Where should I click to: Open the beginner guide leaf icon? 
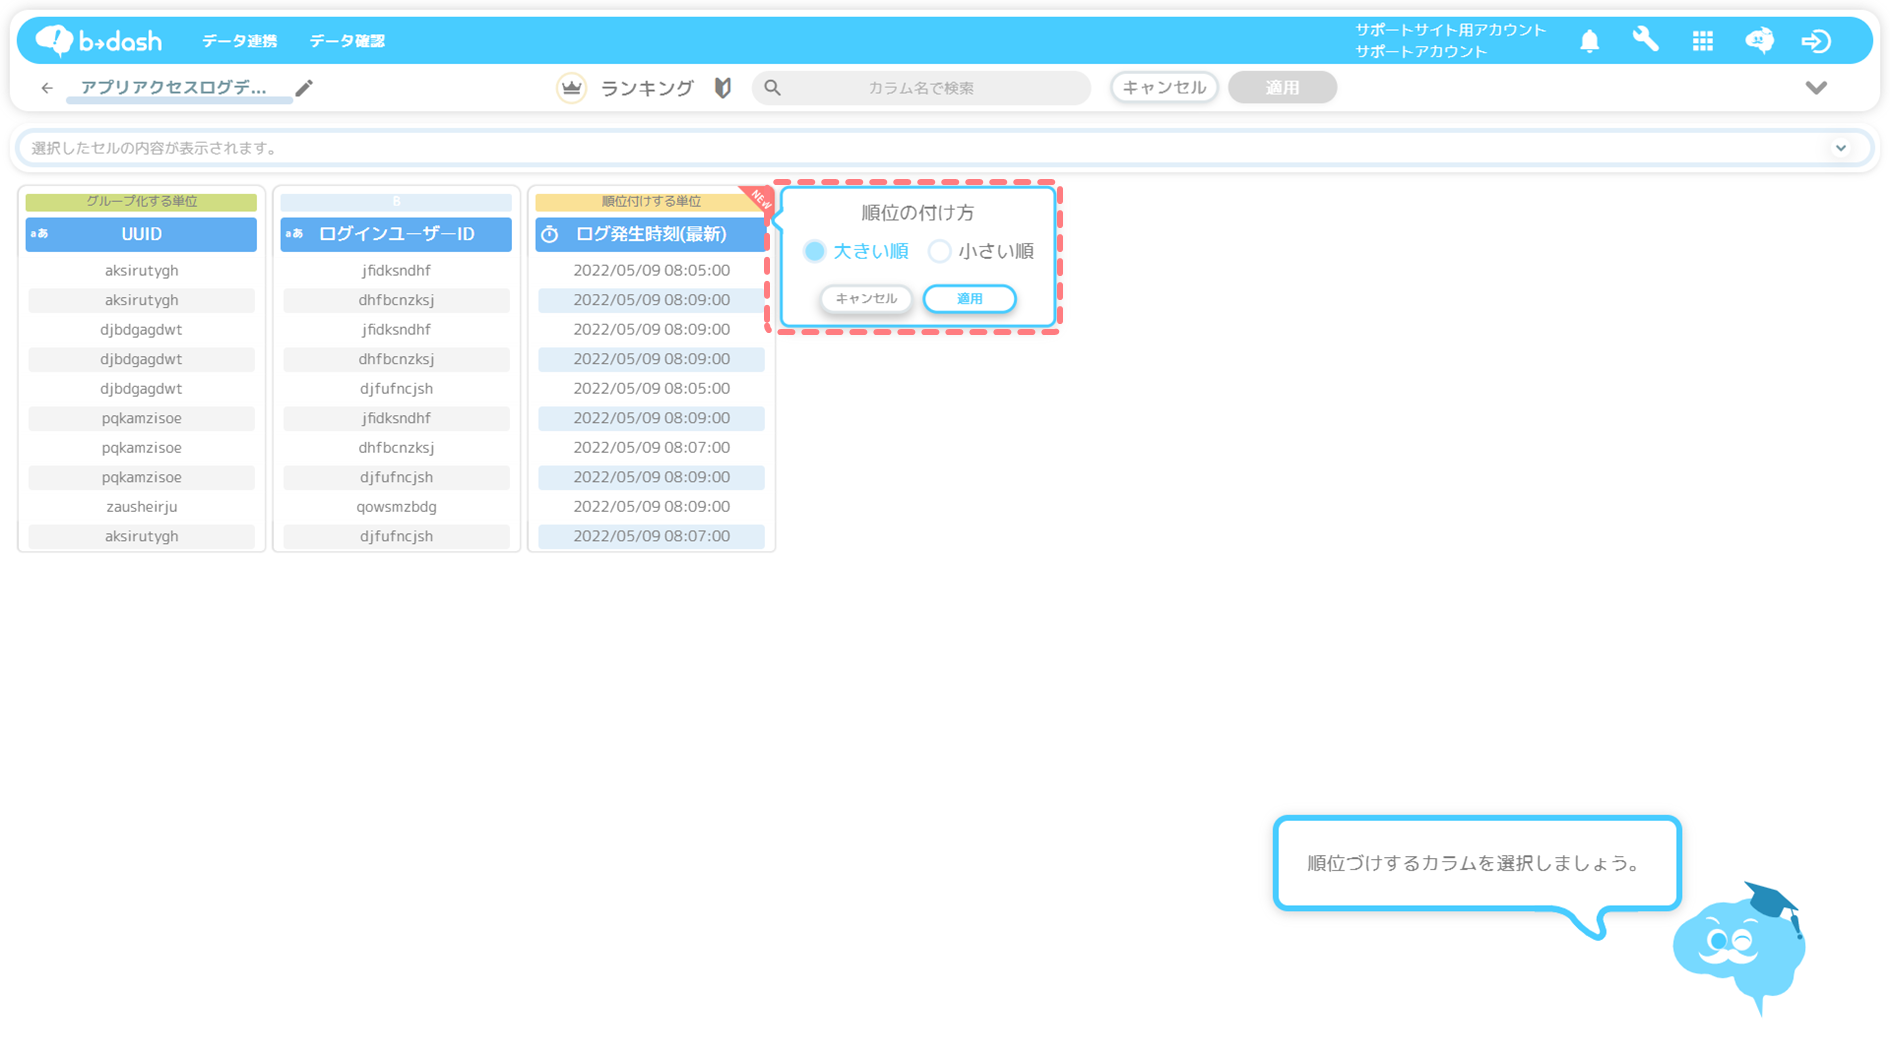point(723,88)
